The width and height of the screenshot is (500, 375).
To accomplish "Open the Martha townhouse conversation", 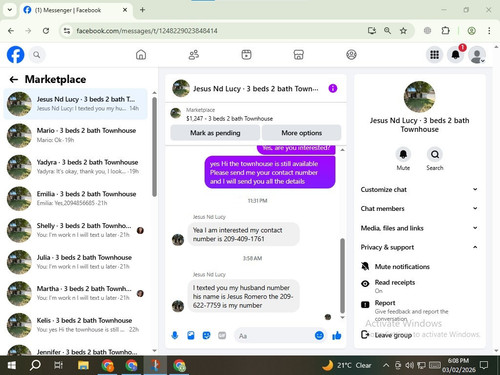I will [x=76, y=293].
